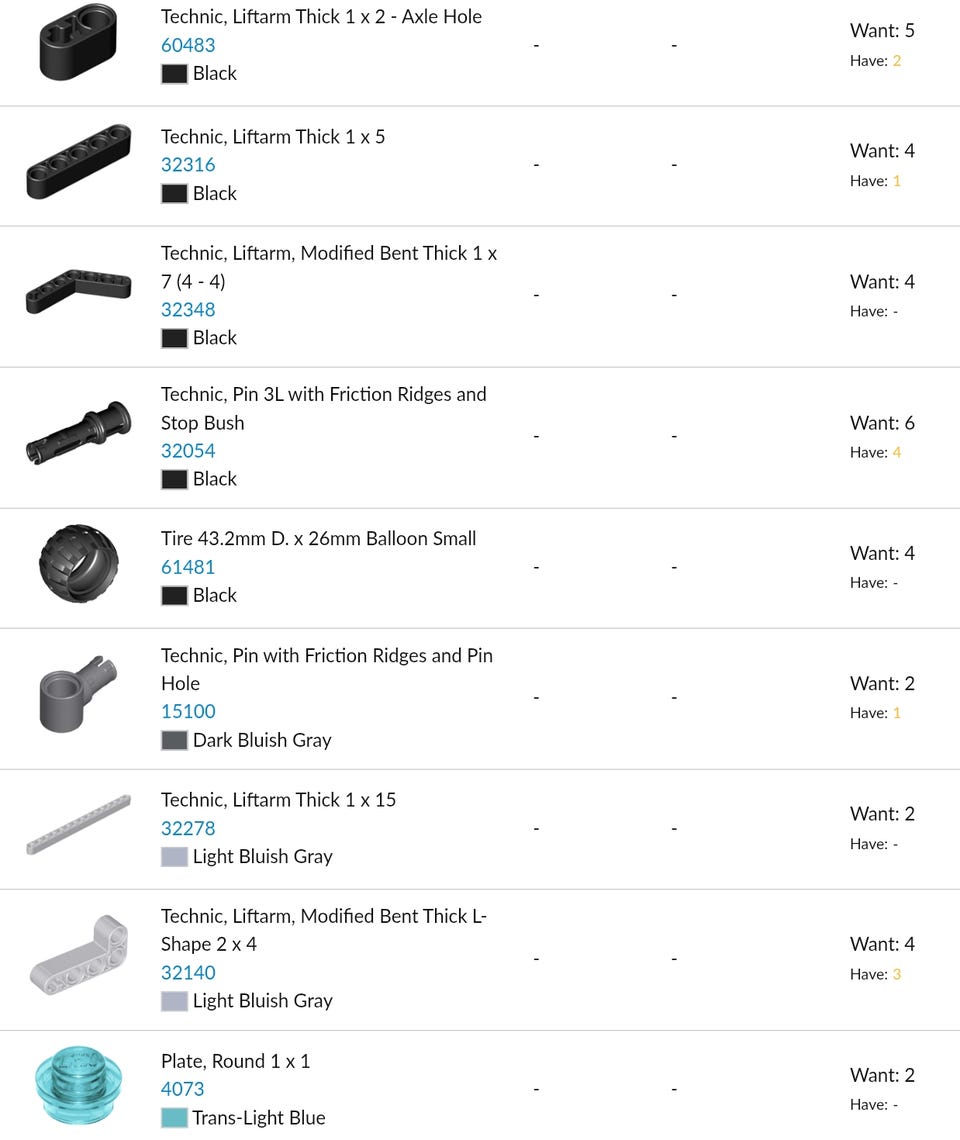The height and width of the screenshot is (1140, 960).
Task: Click the L-Shape 2 x 4 liftarm image
Action: (x=78, y=956)
